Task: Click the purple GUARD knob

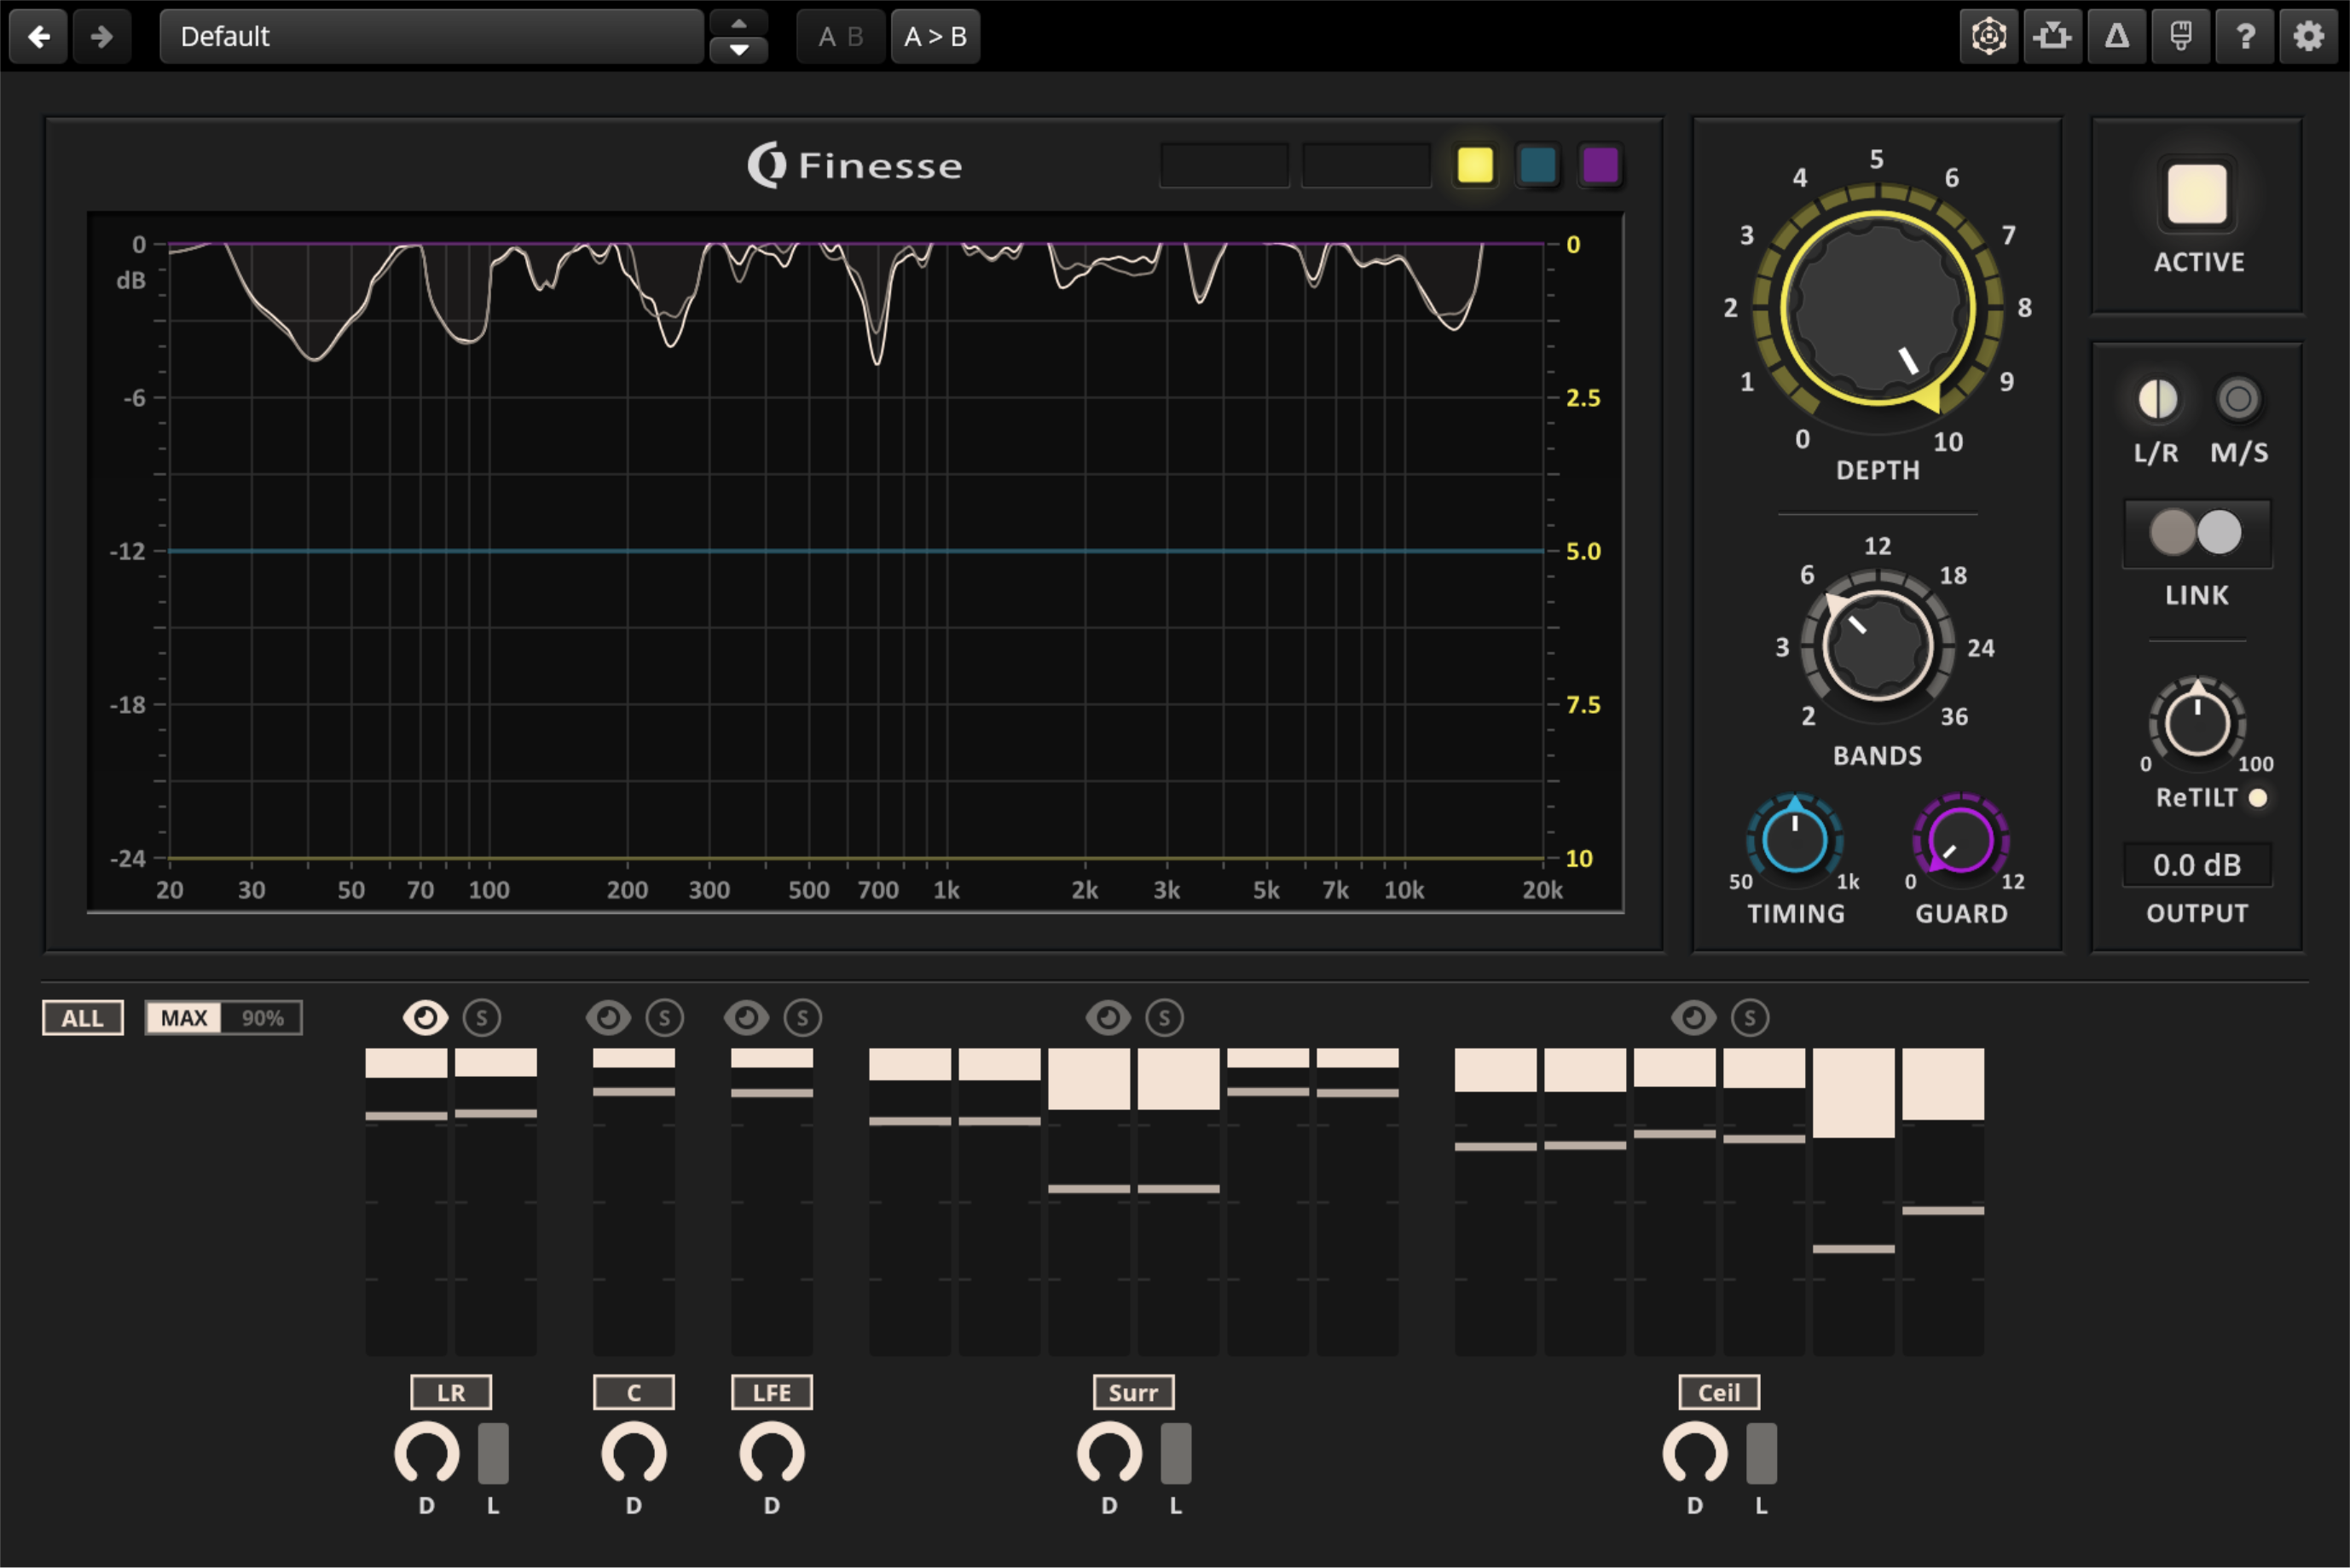Action: click(1960, 839)
